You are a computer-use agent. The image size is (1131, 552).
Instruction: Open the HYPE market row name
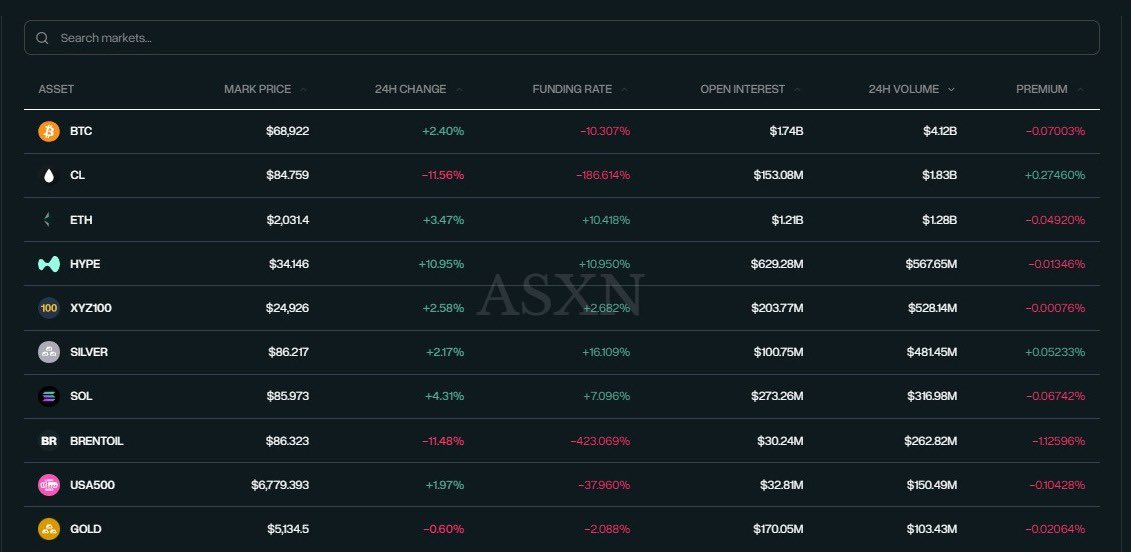tap(85, 264)
